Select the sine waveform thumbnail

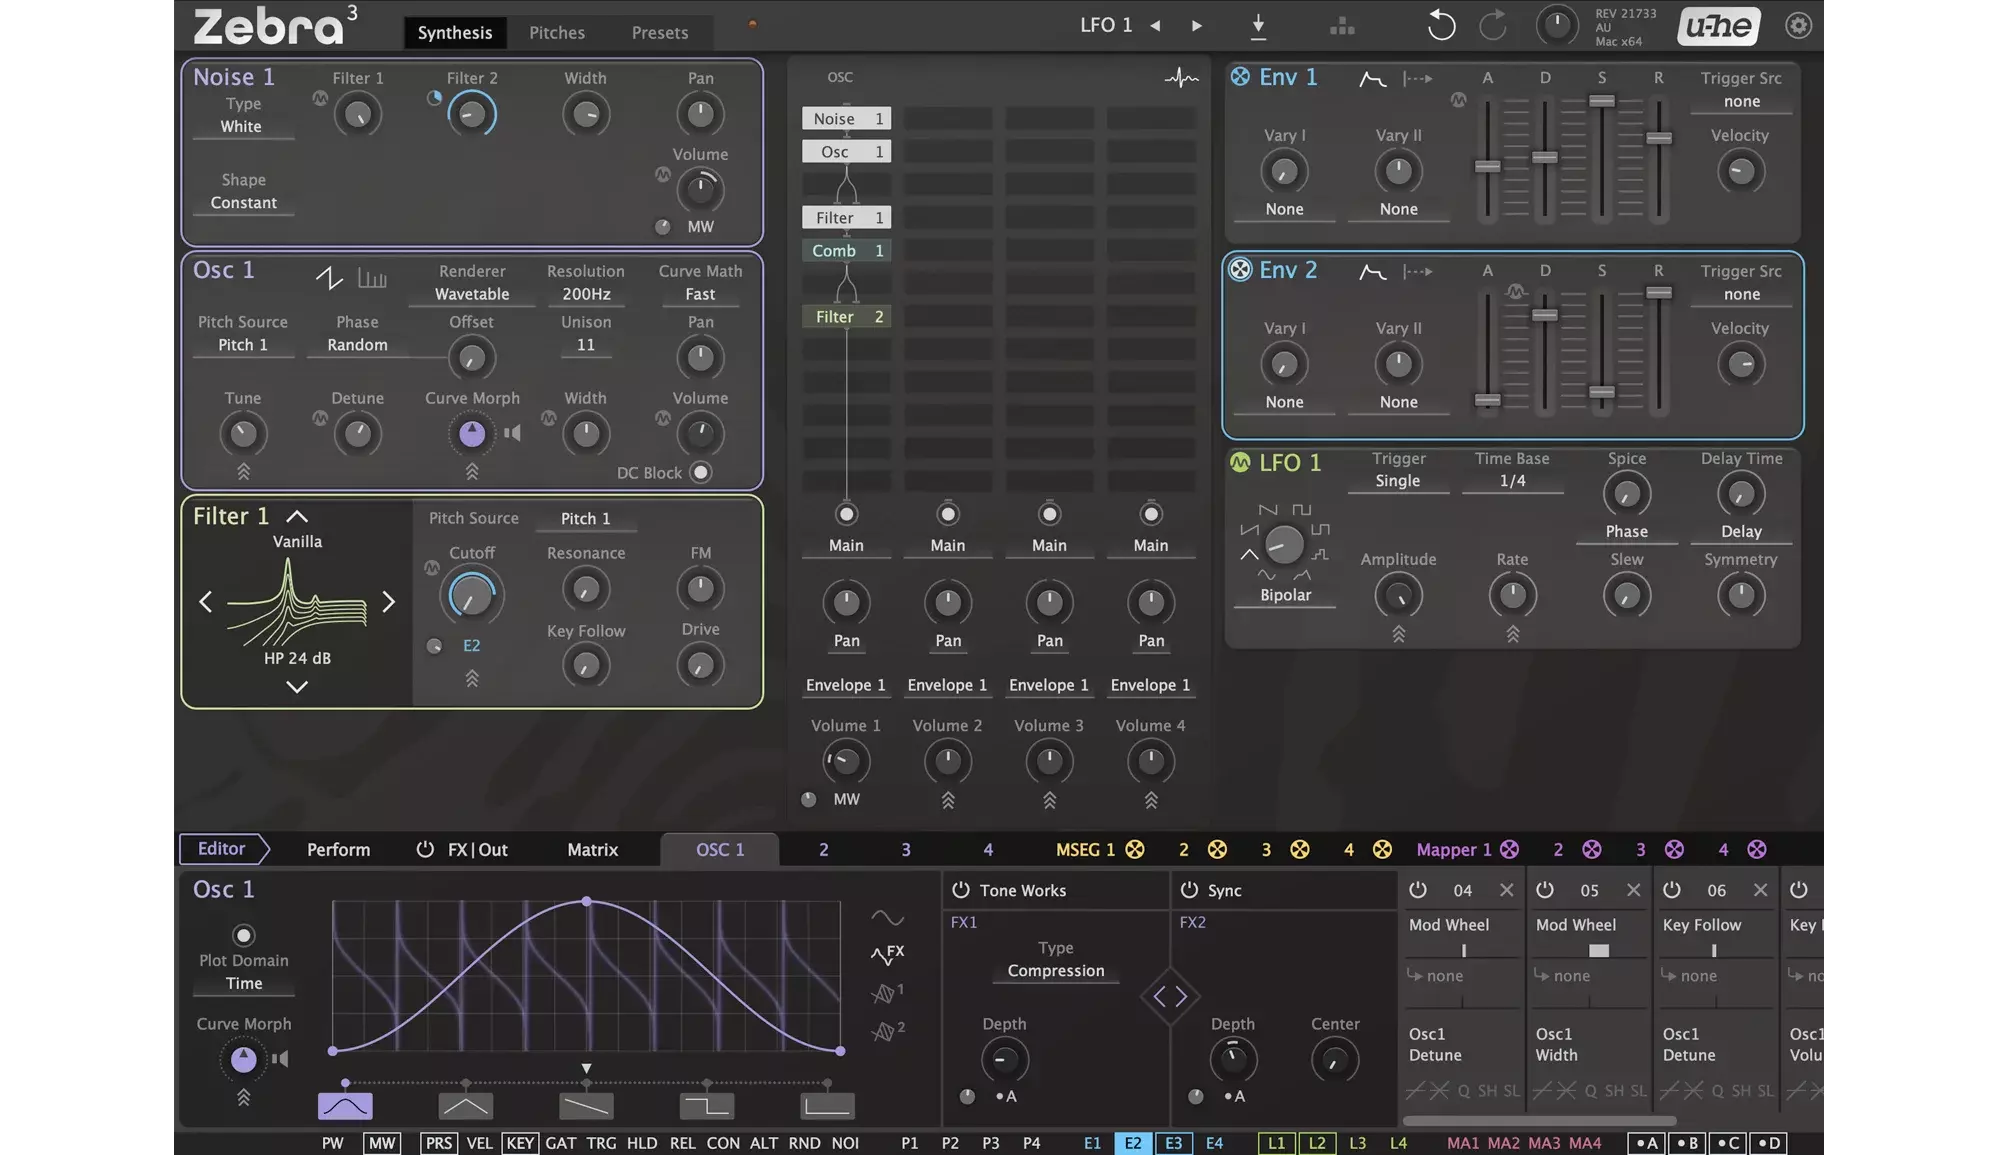(345, 1106)
